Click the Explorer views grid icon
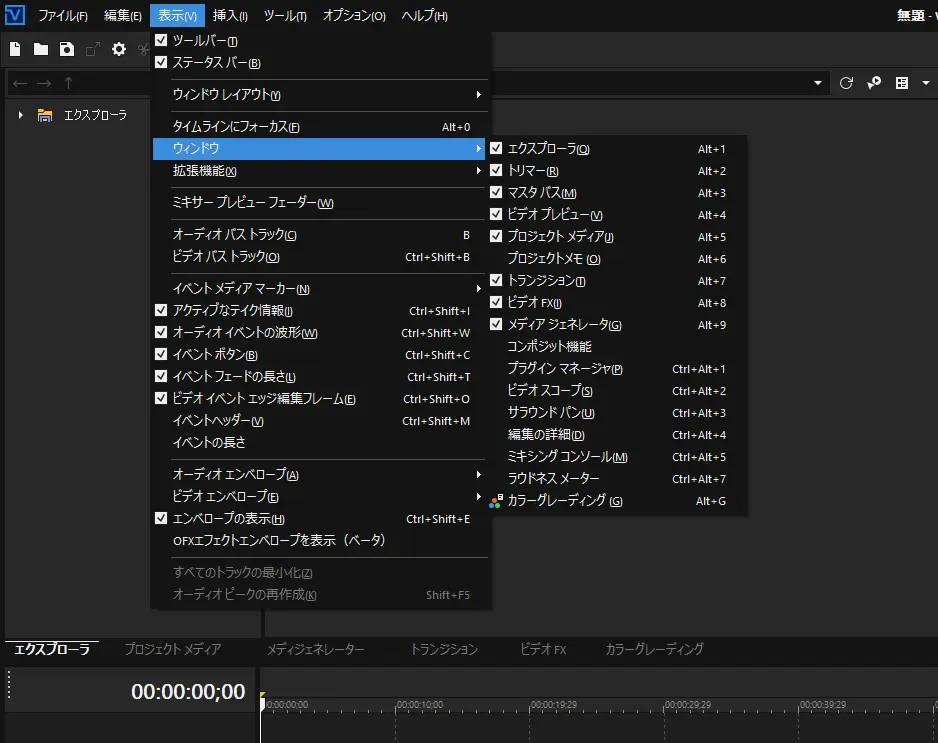 click(x=902, y=83)
